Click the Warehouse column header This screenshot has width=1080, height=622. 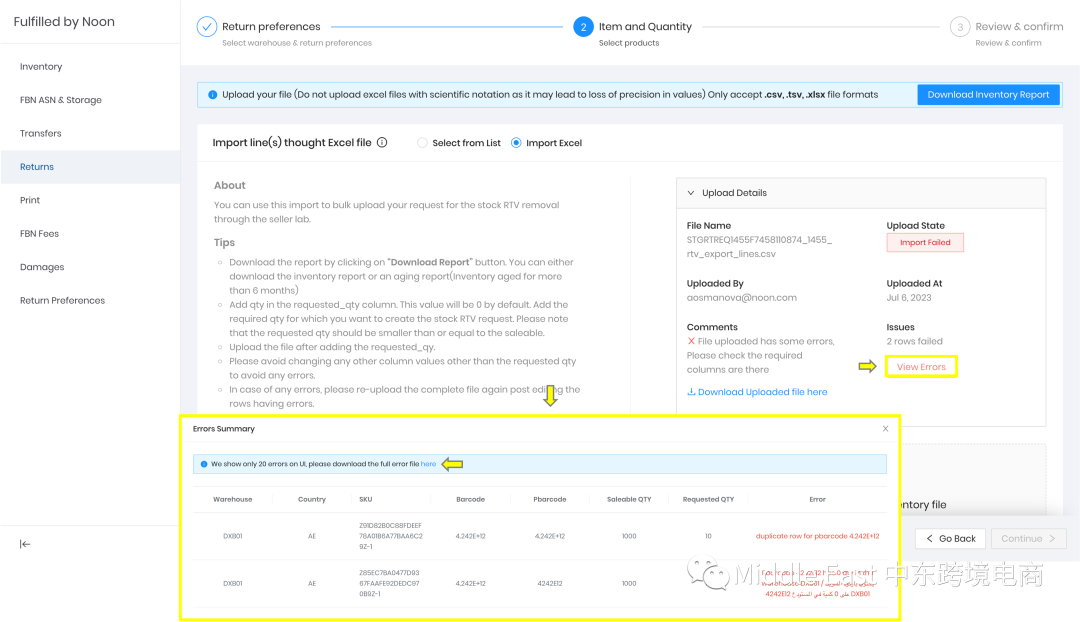click(x=233, y=499)
